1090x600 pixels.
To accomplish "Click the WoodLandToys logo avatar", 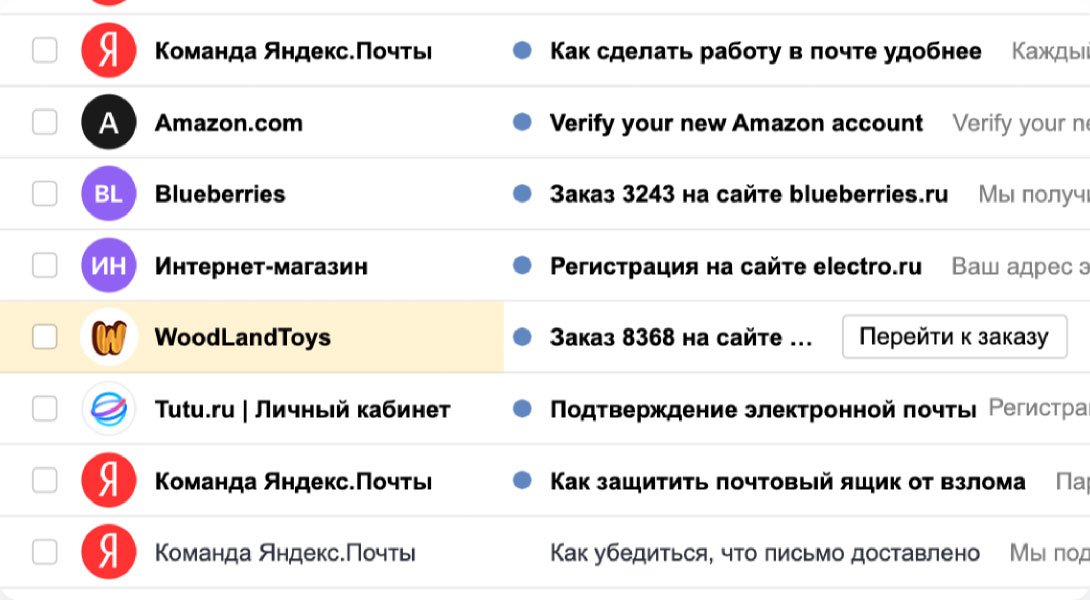I will [108, 337].
